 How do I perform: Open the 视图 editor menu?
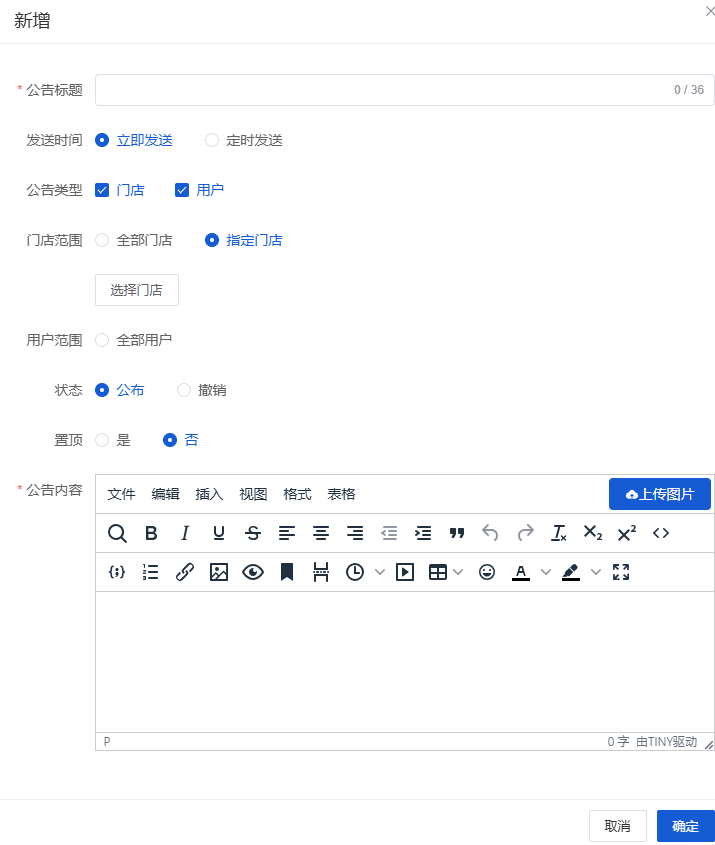pyautogui.click(x=253, y=494)
